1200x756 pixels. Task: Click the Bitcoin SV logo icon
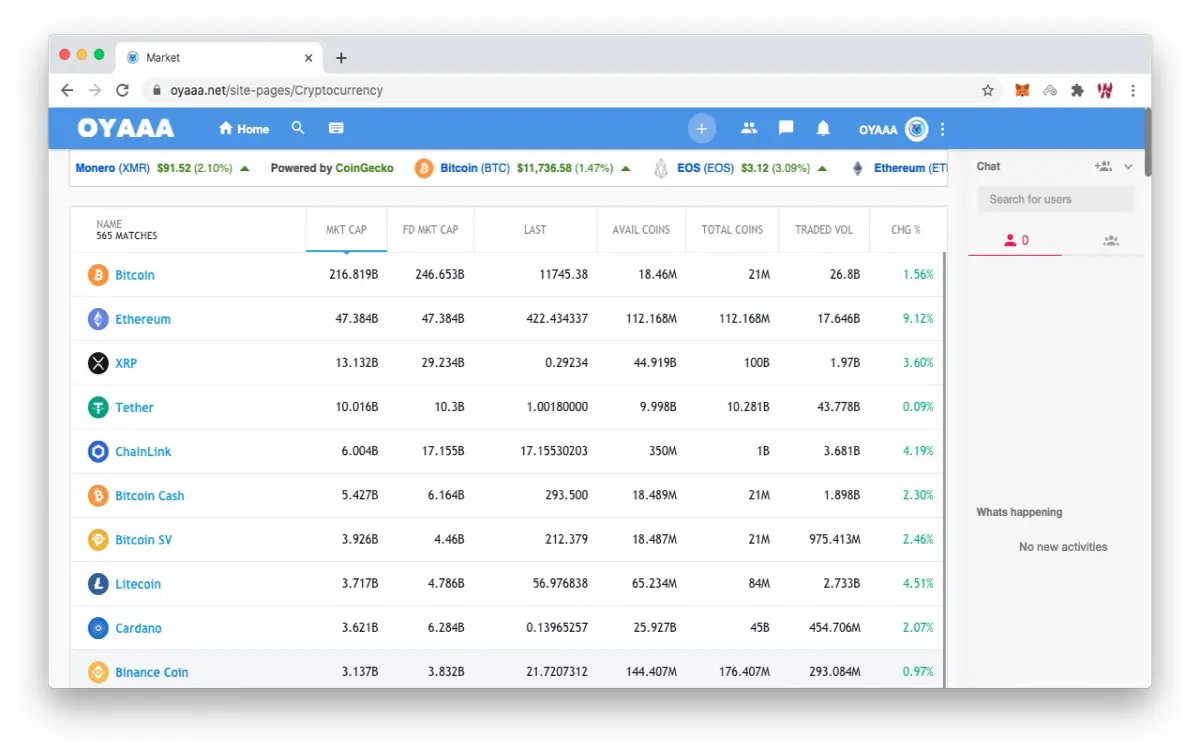coord(98,539)
